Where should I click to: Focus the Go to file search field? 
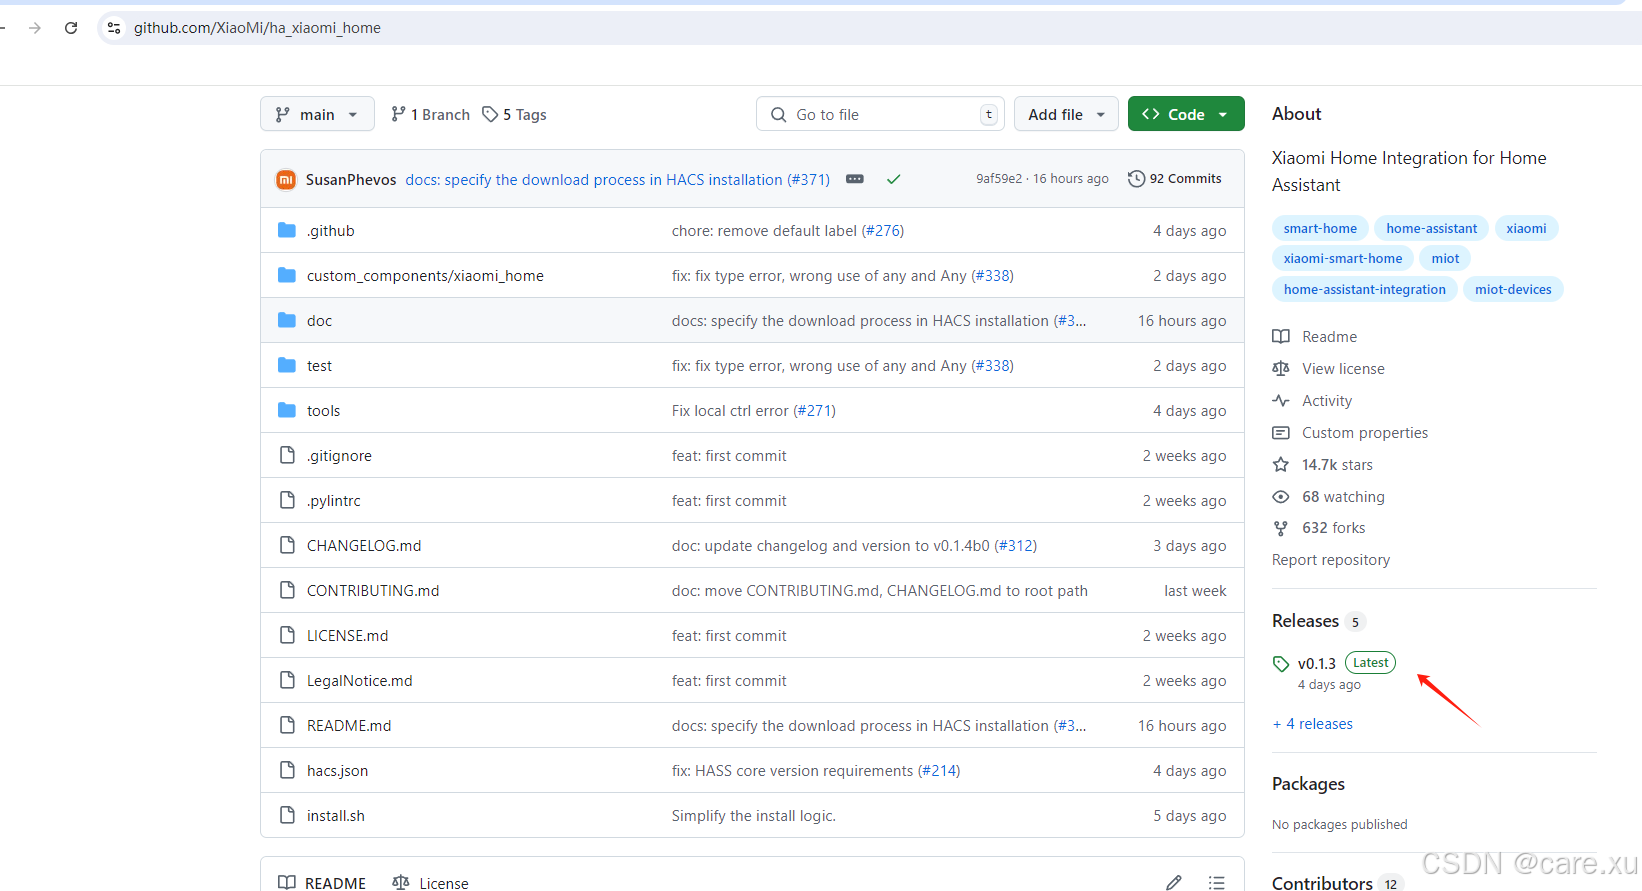[x=880, y=114]
